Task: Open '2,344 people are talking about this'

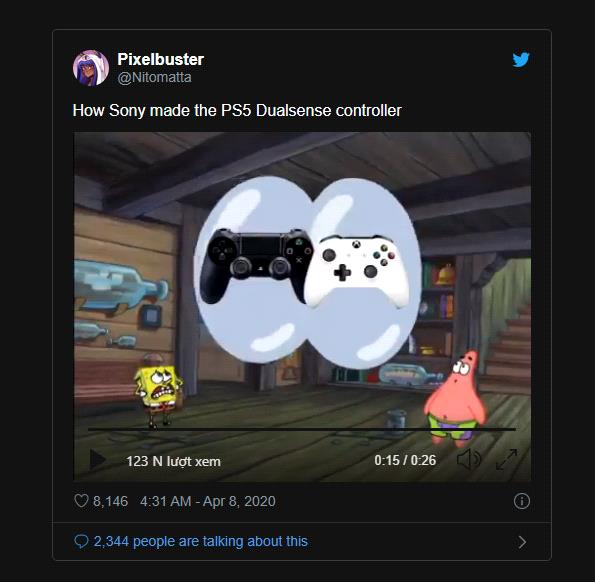Action: point(200,541)
